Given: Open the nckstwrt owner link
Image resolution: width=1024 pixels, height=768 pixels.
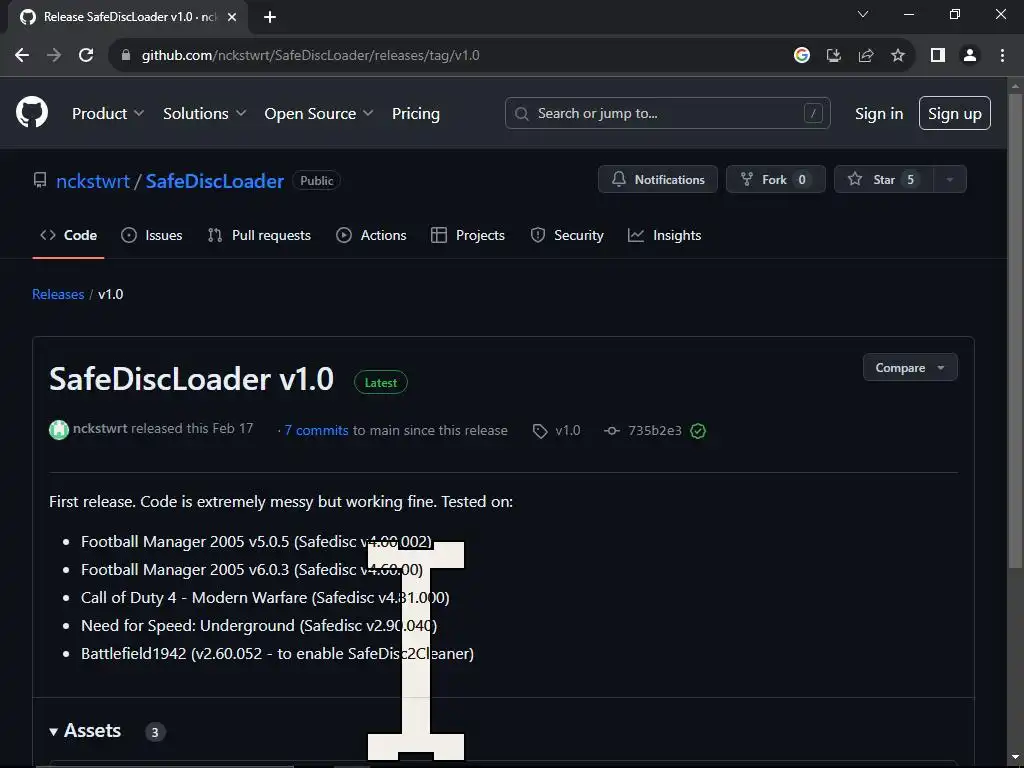Looking at the screenshot, I should pyautogui.click(x=93, y=181).
